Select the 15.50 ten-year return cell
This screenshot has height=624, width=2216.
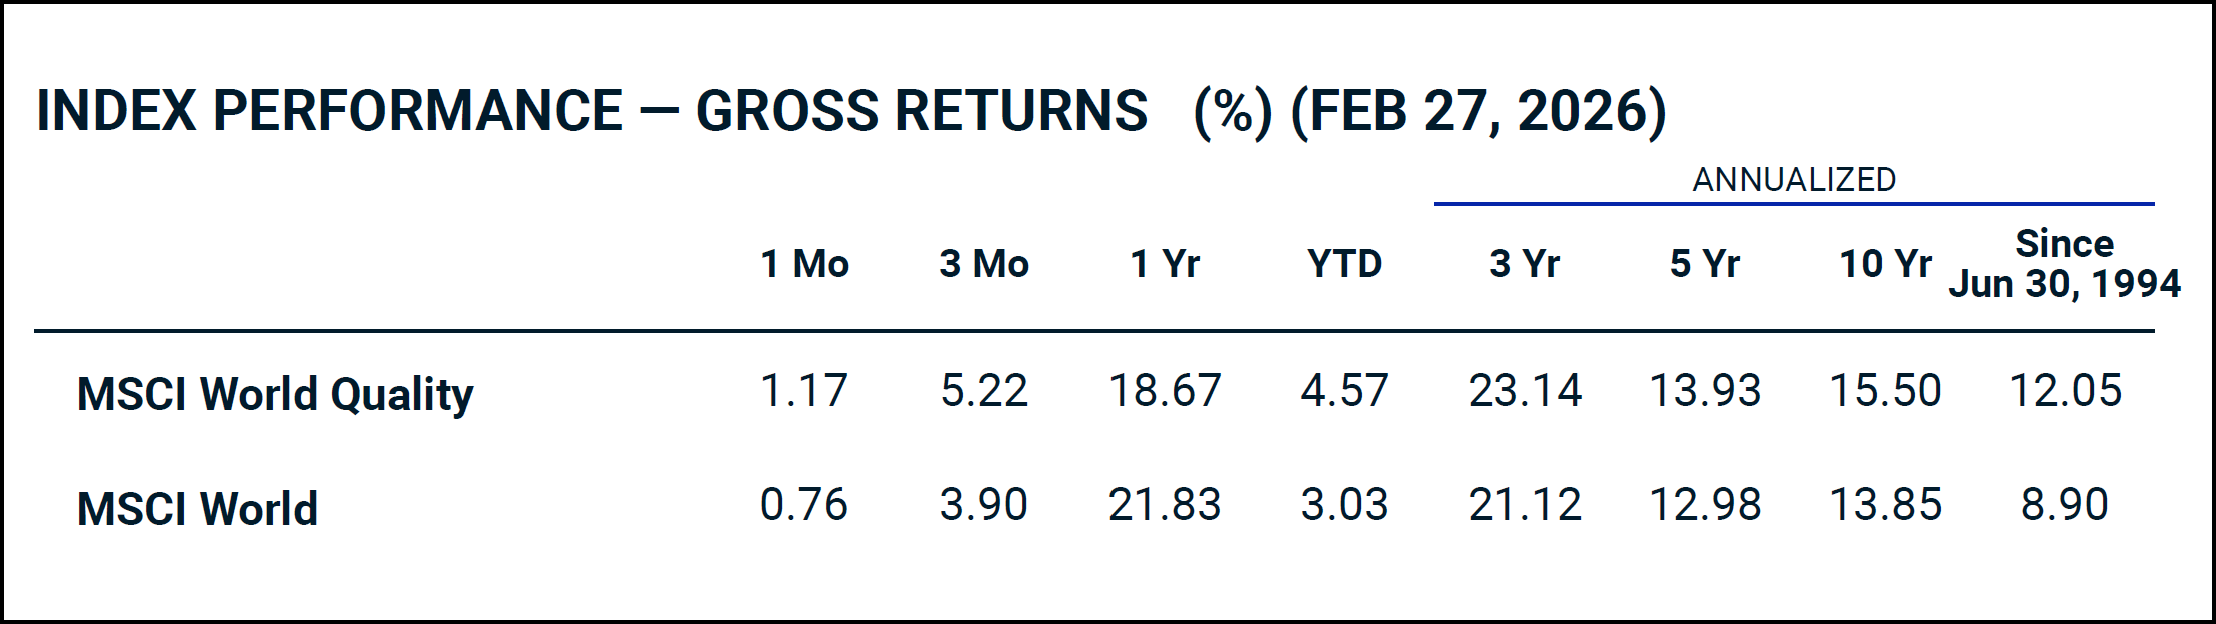click(1885, 390)
